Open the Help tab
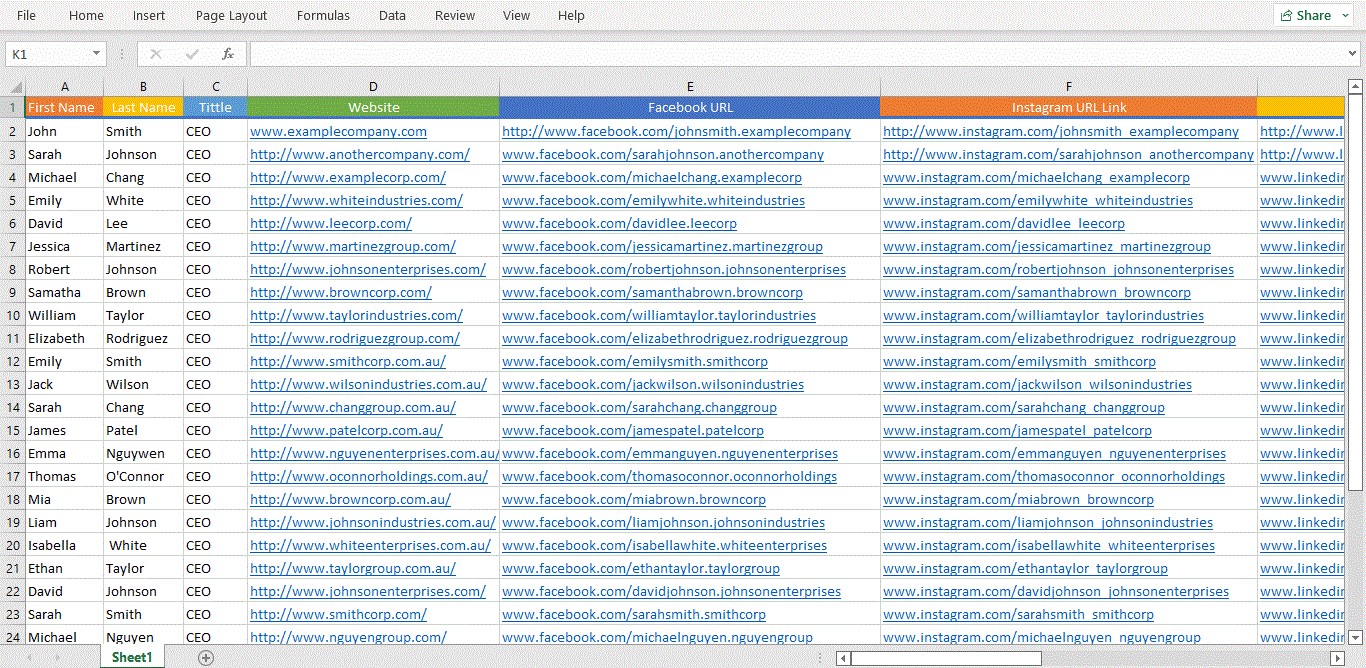The width and height of the screenshot is (1366, 668). [571, 15]
